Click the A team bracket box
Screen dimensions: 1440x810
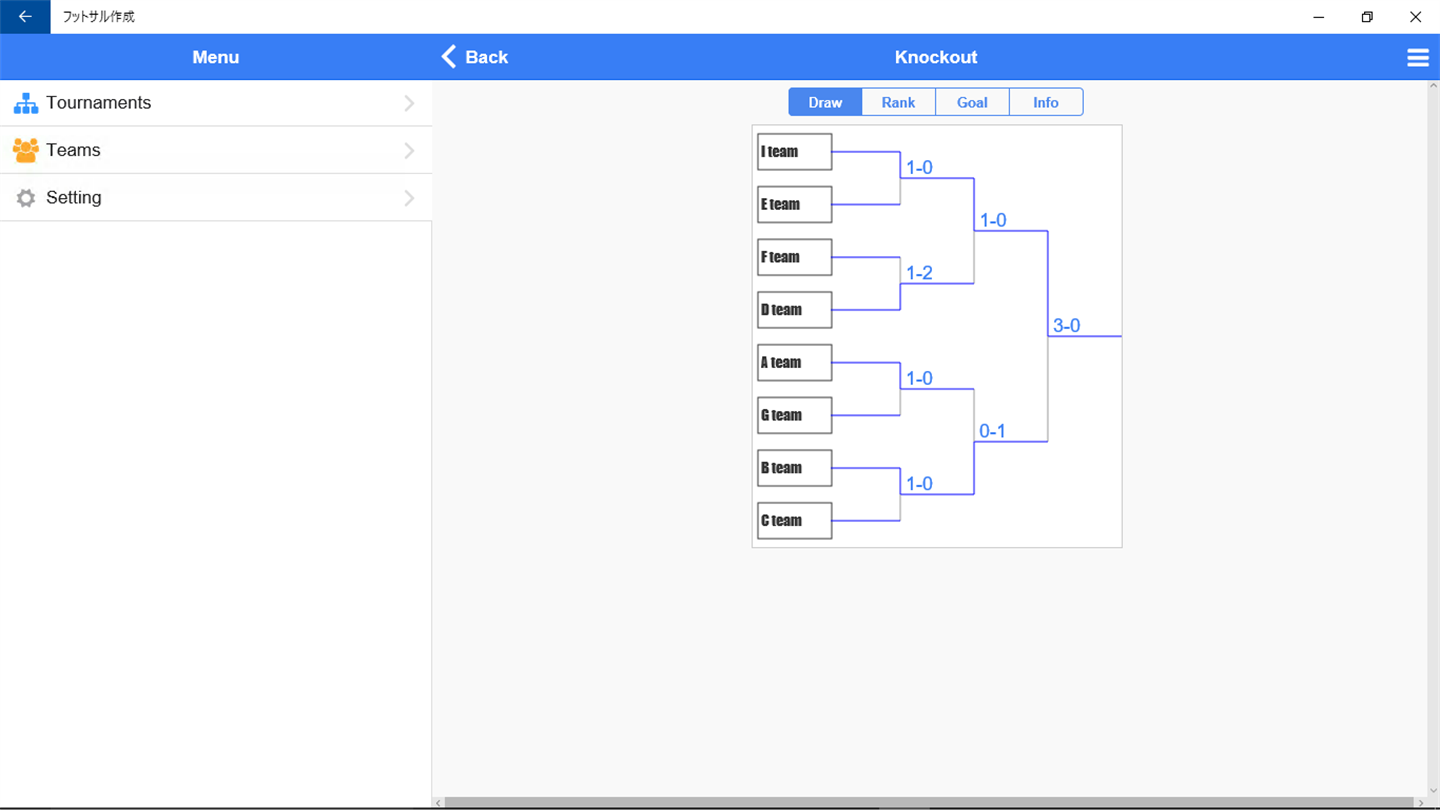[794, 363]
